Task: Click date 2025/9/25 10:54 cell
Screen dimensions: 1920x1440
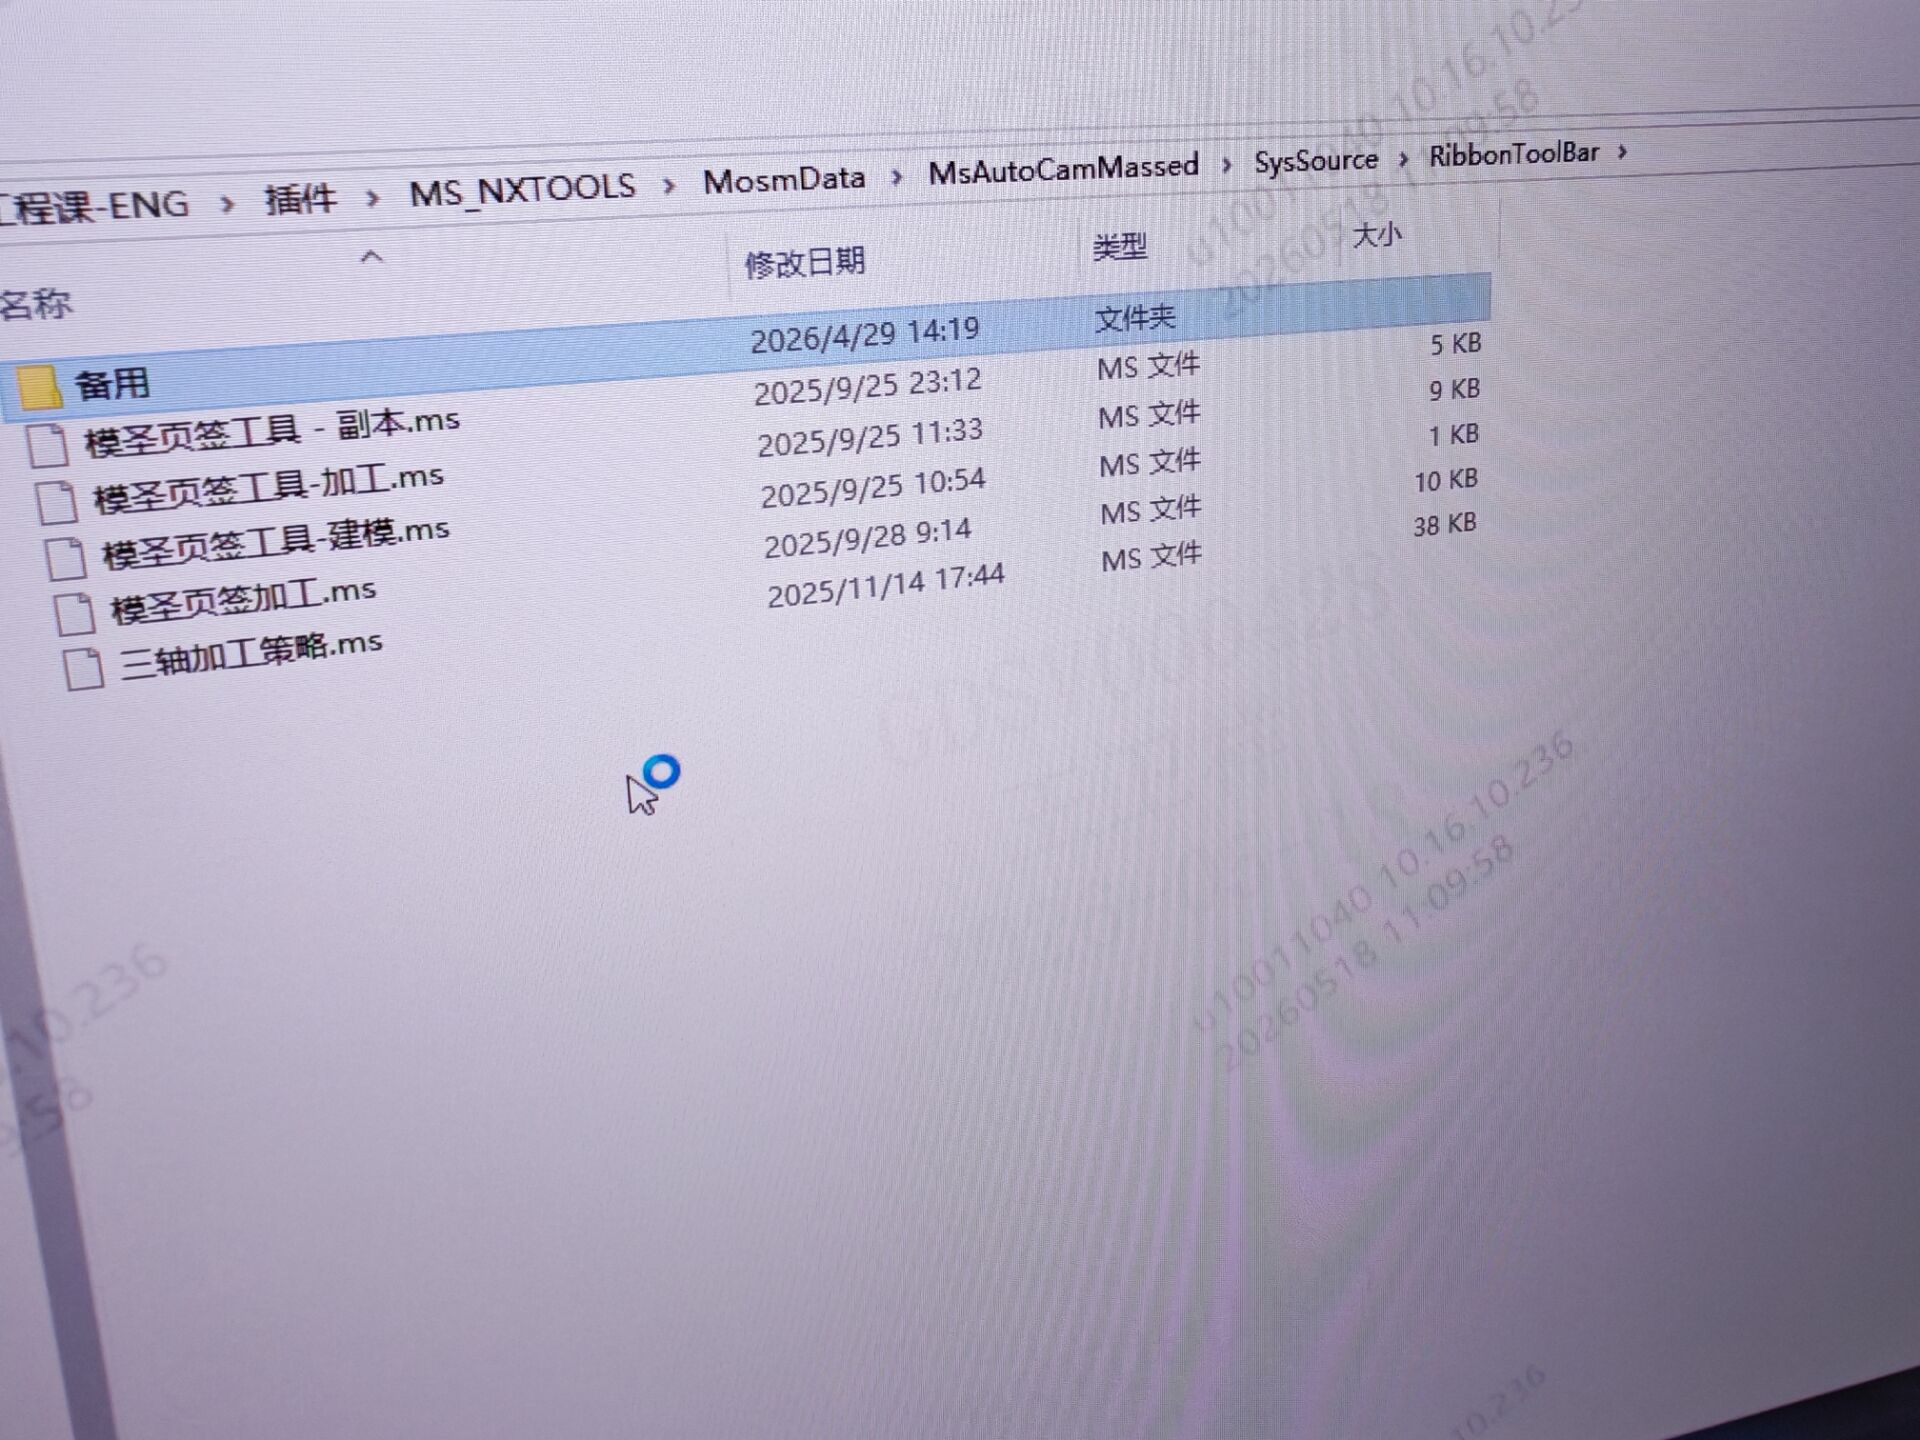Action: tap(873, 488)
